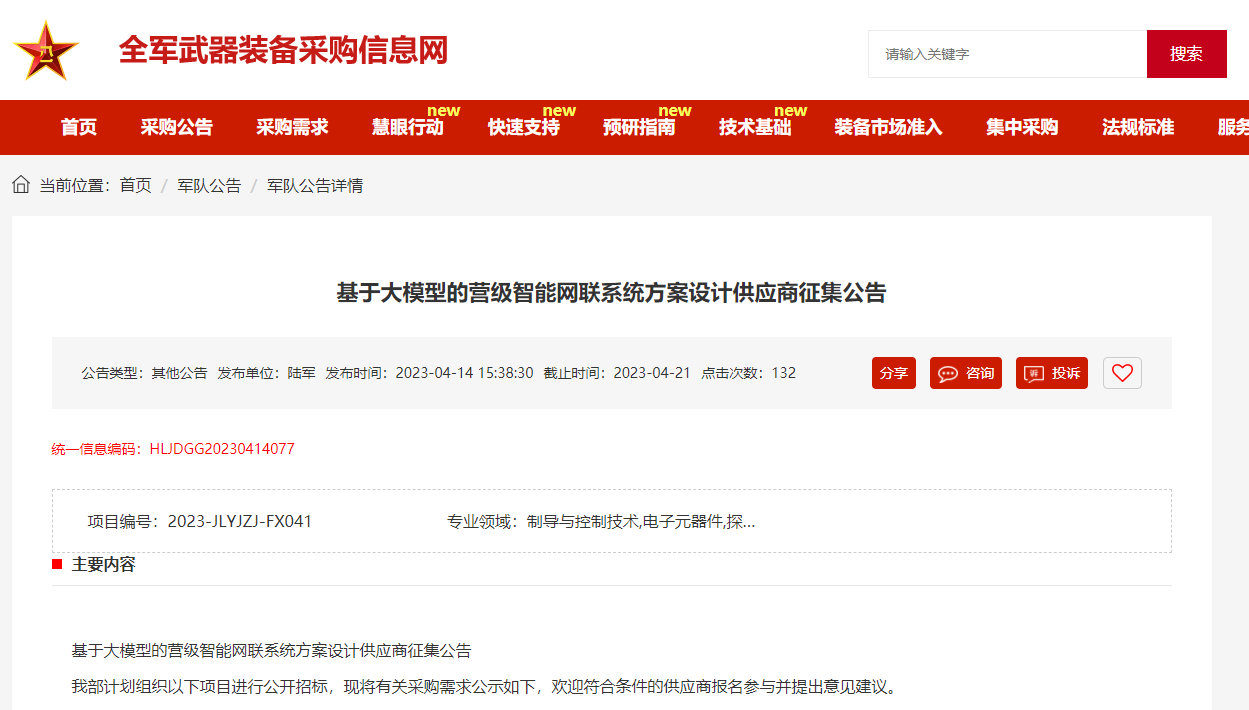This screenshot has height=710, width=1249.
Task: Click the 投诉 complaint button
Action: pos(1052,373)
